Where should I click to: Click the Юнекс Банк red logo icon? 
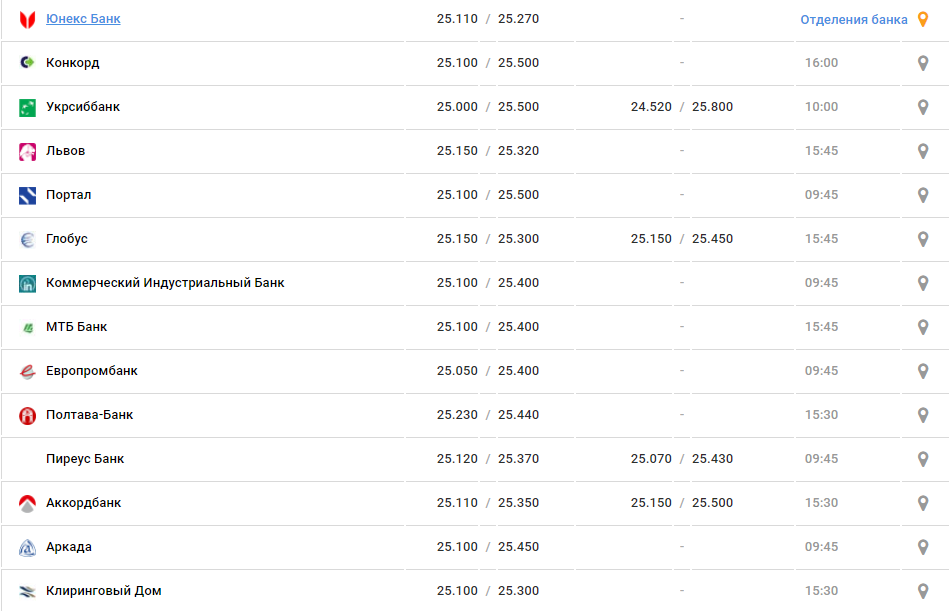pyautogui.click(x=27, y=19)
